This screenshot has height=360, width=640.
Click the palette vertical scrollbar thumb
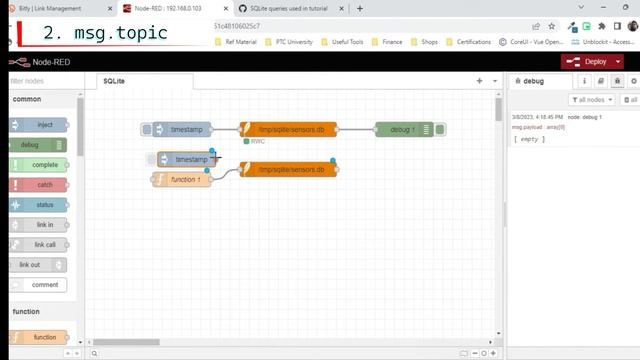(x=80, y=127)
